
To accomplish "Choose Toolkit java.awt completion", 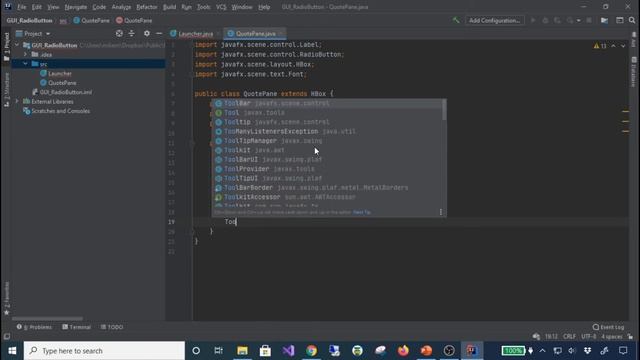I will pos(327,150).
